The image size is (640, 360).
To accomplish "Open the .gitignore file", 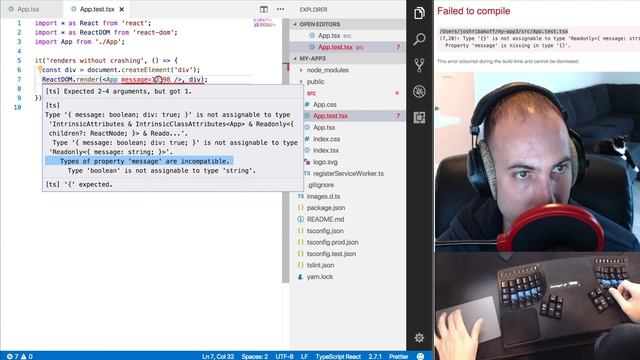I will point(320,185).
